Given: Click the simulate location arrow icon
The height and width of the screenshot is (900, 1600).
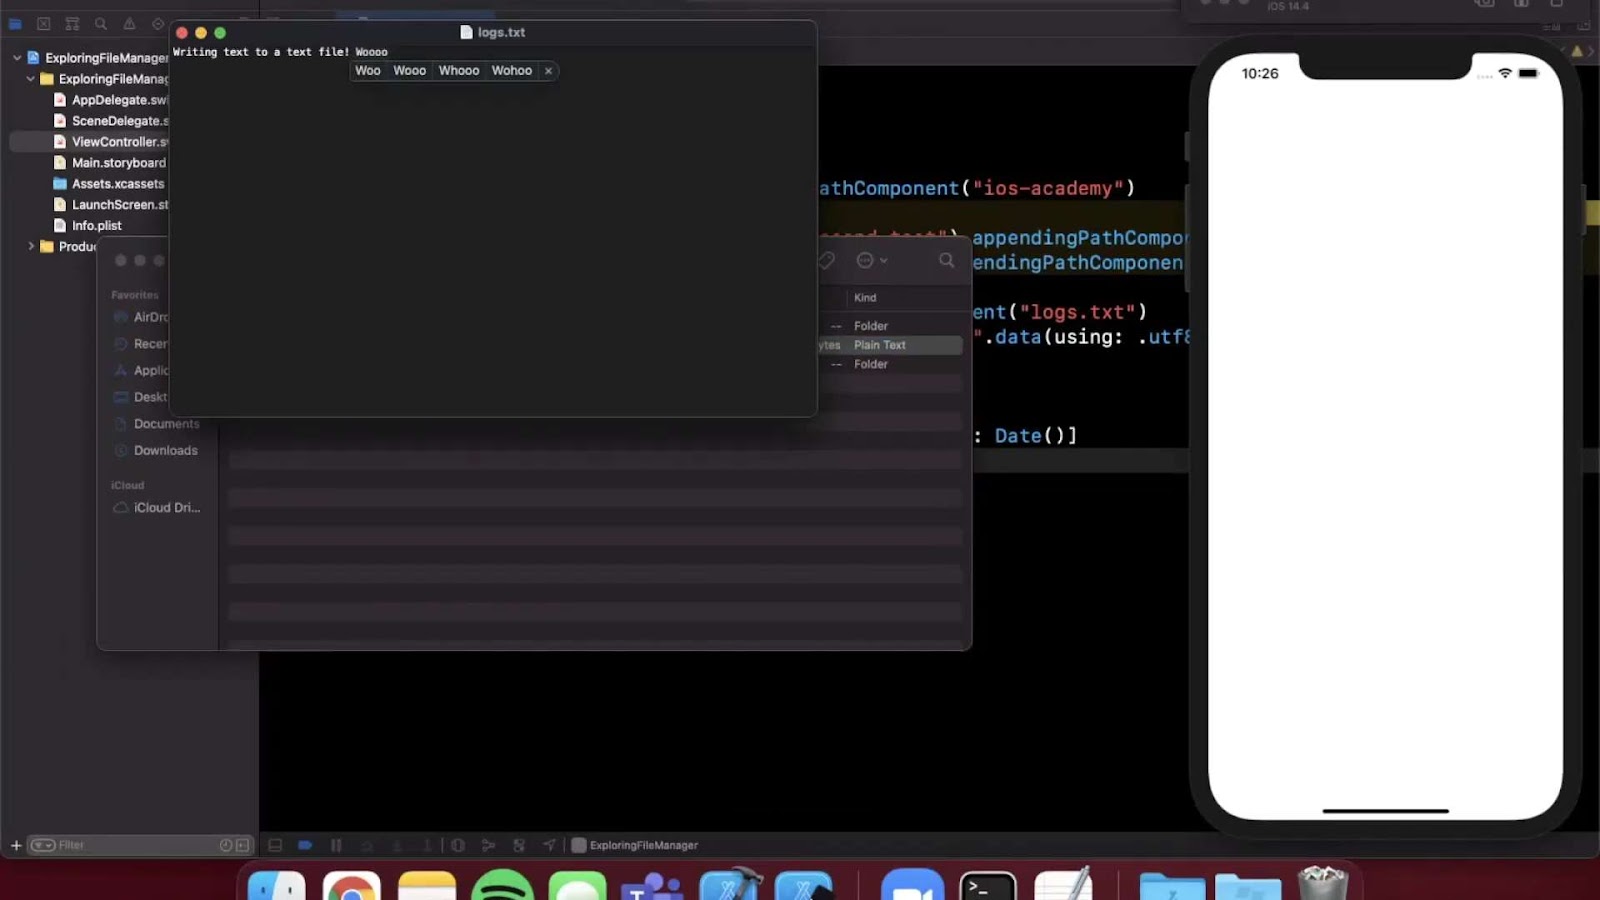Looking at the screenshot, I should click(x=549, y=846).
